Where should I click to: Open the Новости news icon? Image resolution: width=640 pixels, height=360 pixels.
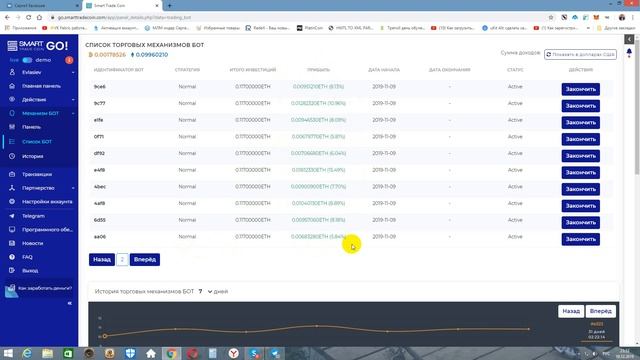pos(12,243)
